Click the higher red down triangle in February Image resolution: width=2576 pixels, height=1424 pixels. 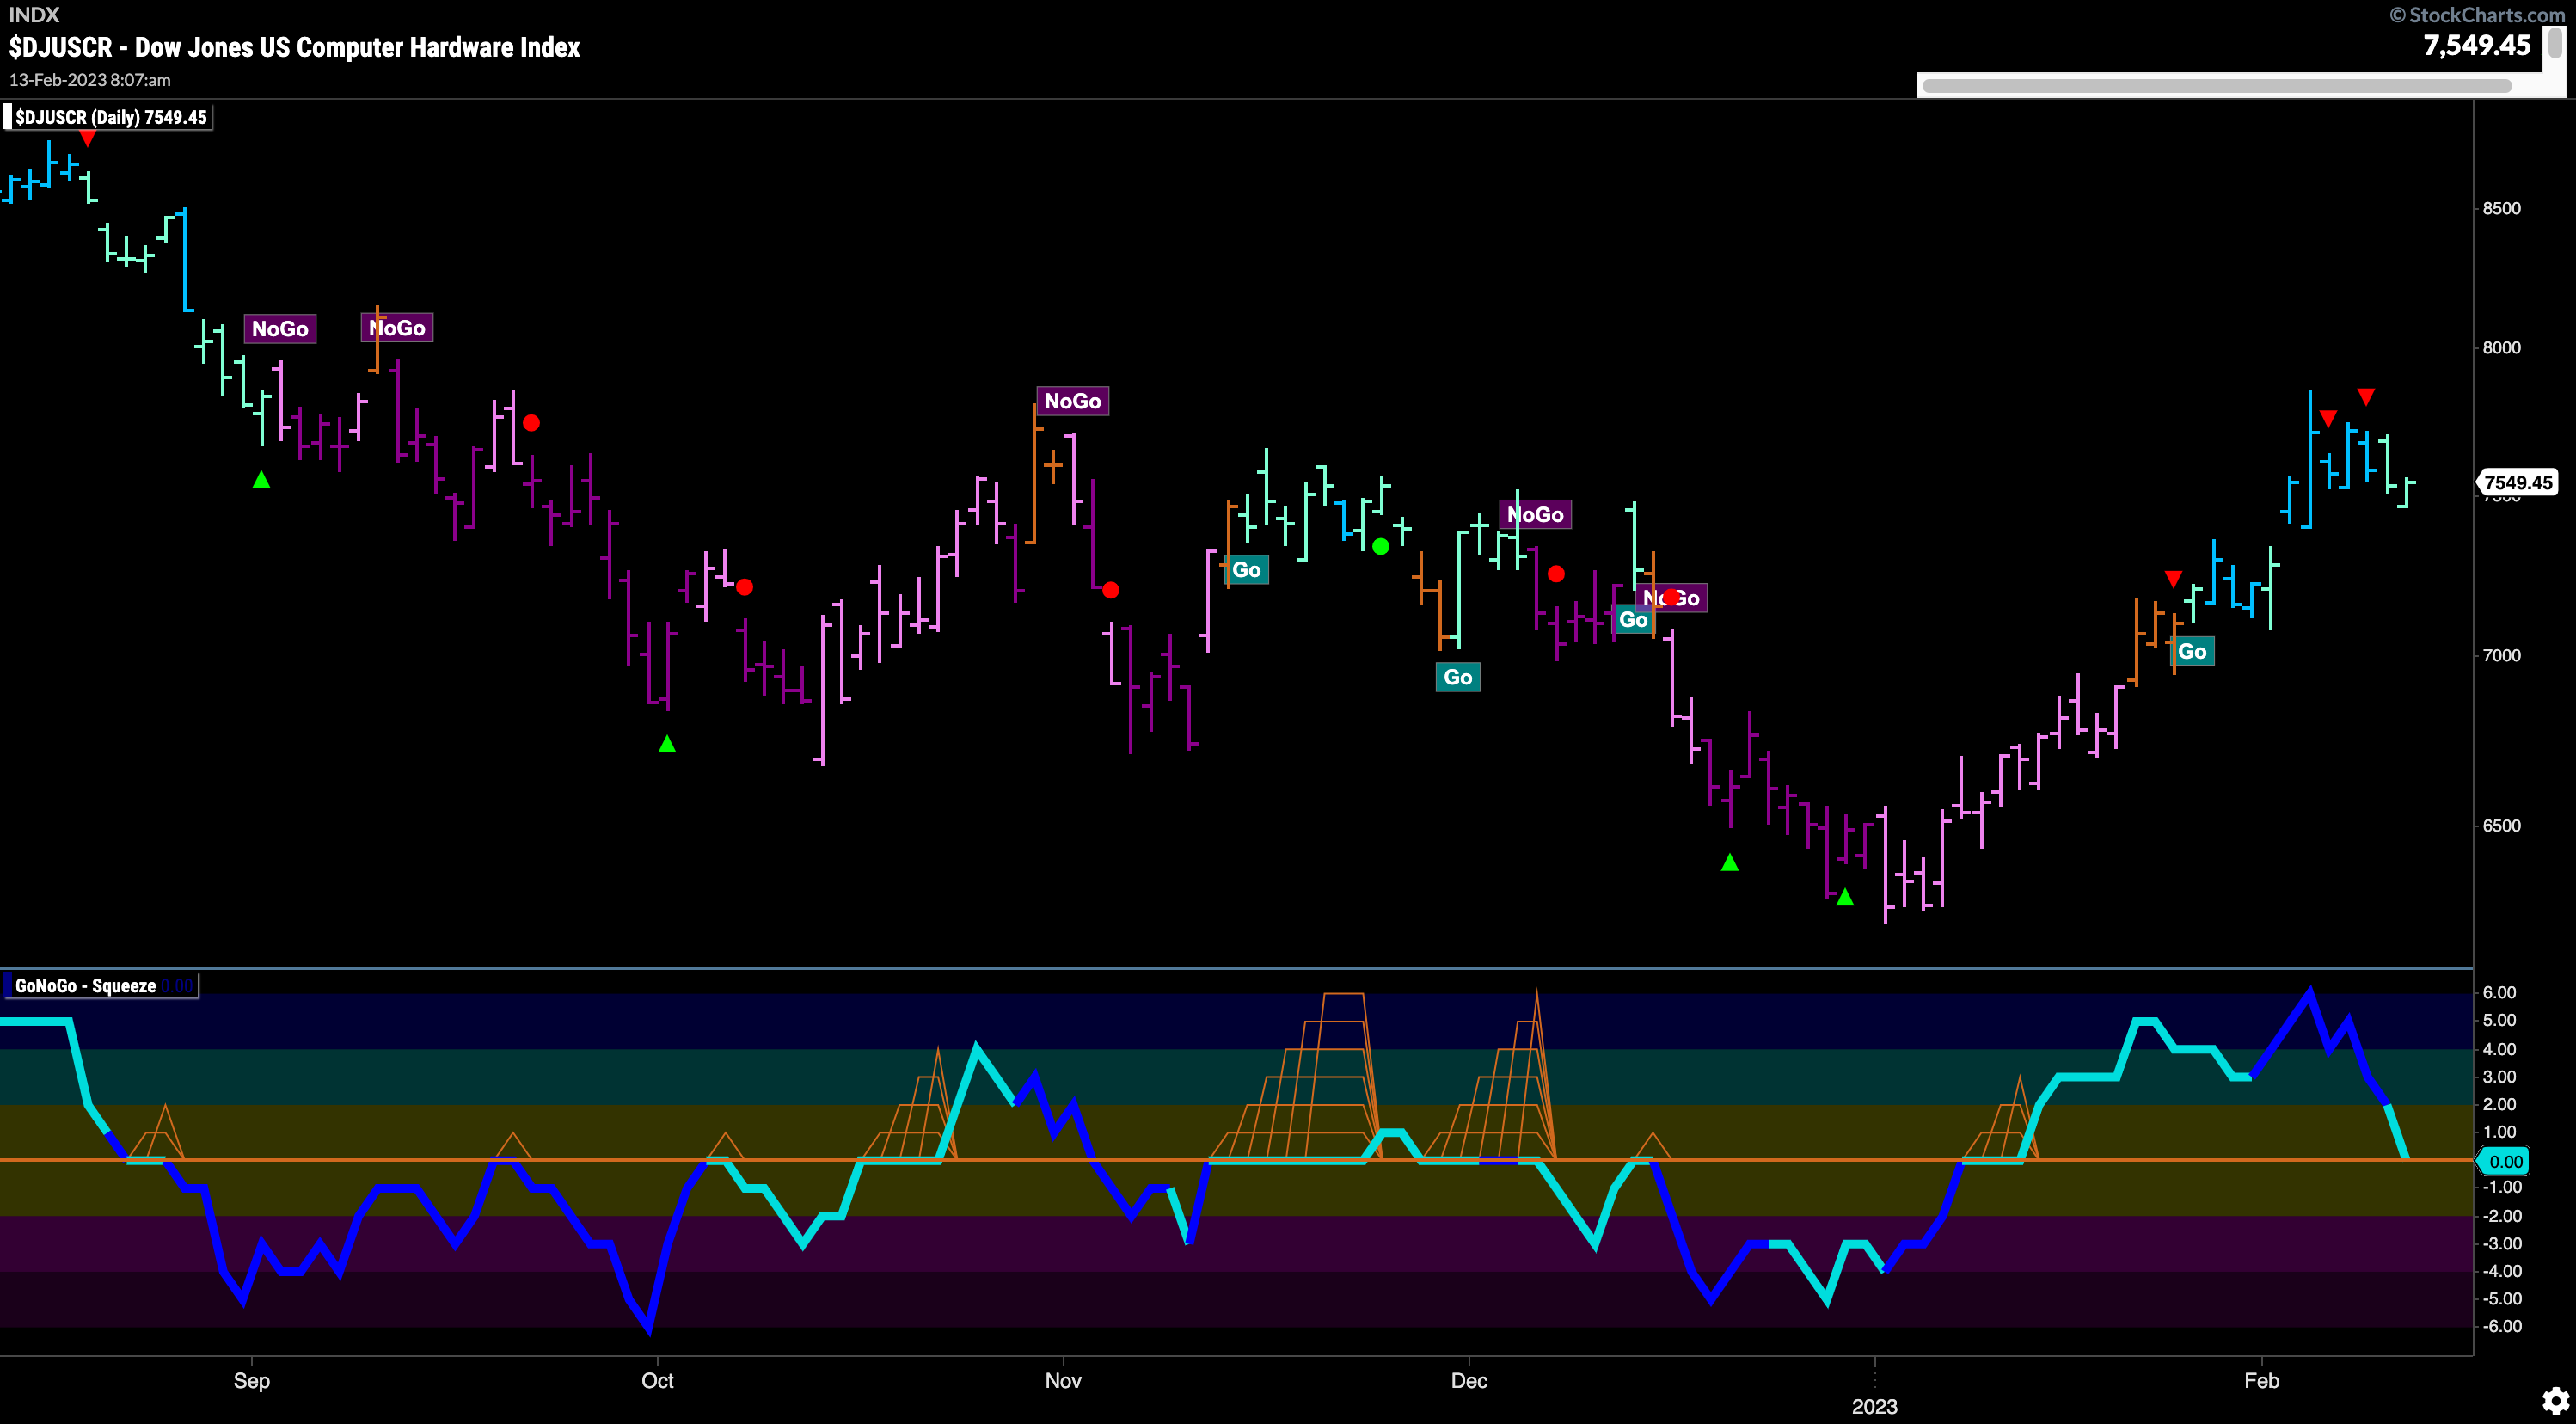pyautogui.click(x=2366, y=397)
